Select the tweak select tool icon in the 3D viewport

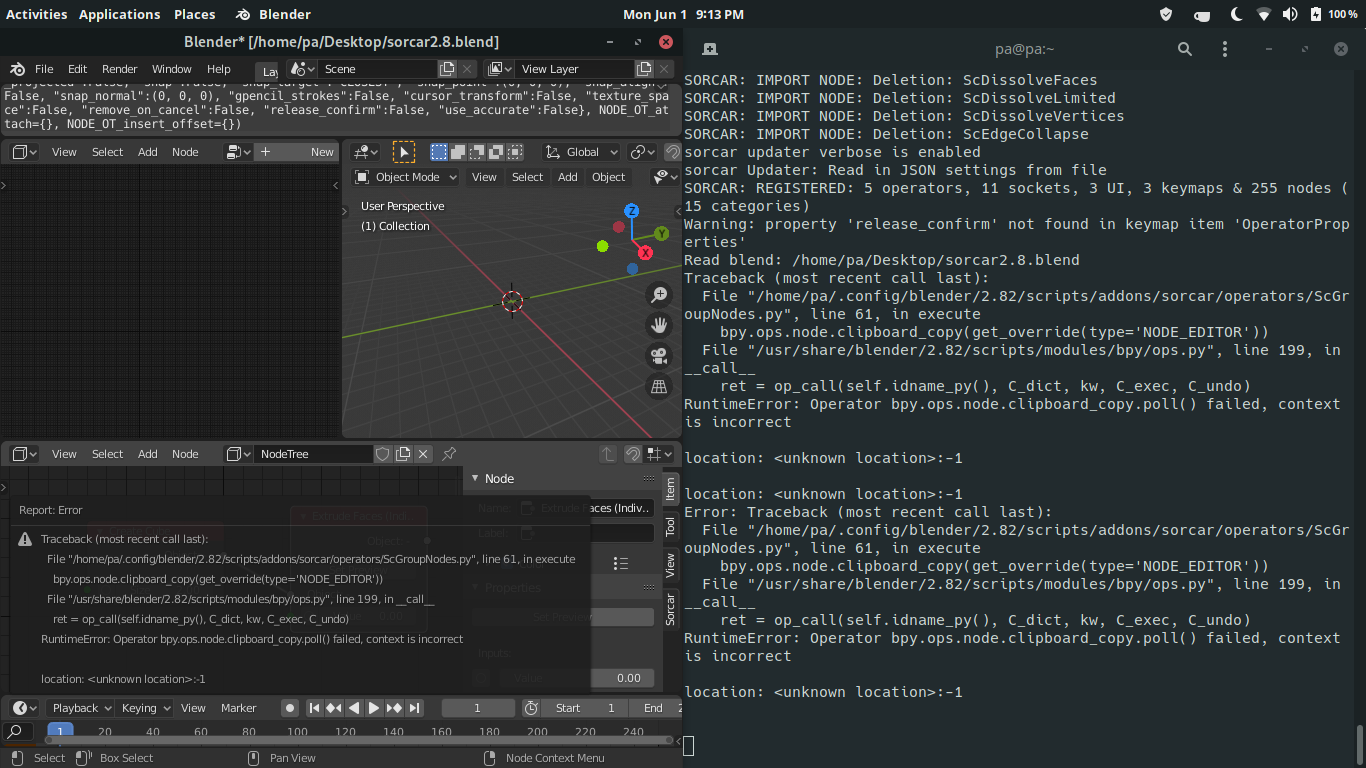coord(404,152)
